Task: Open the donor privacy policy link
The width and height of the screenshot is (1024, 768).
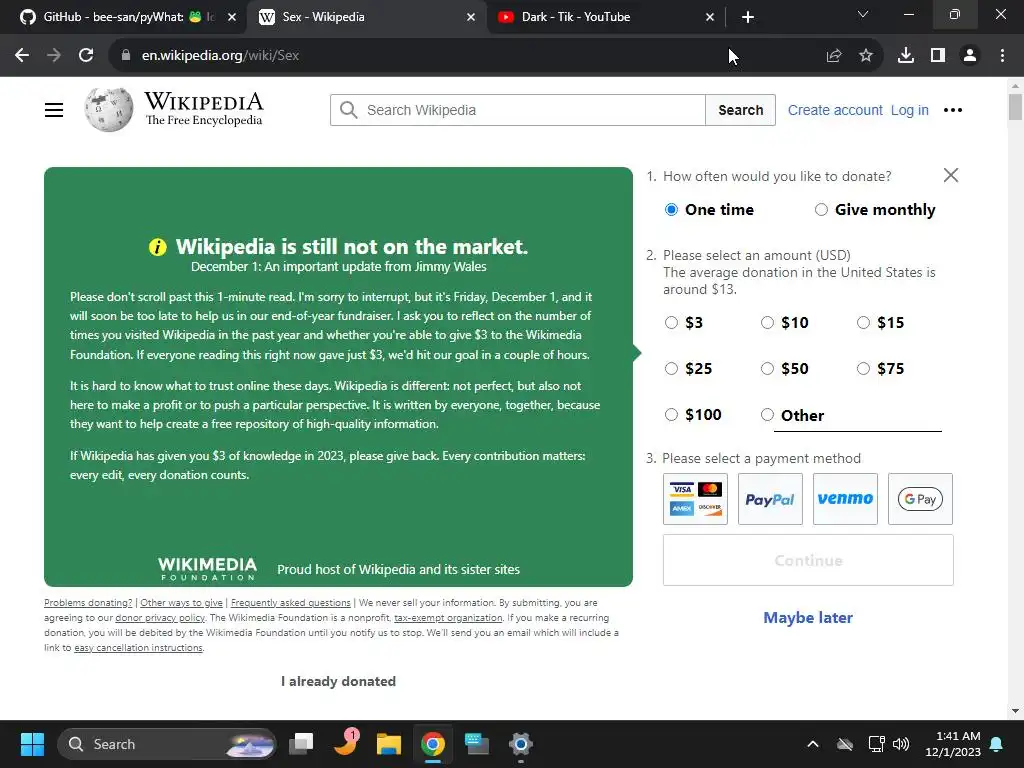Action: 160,618
